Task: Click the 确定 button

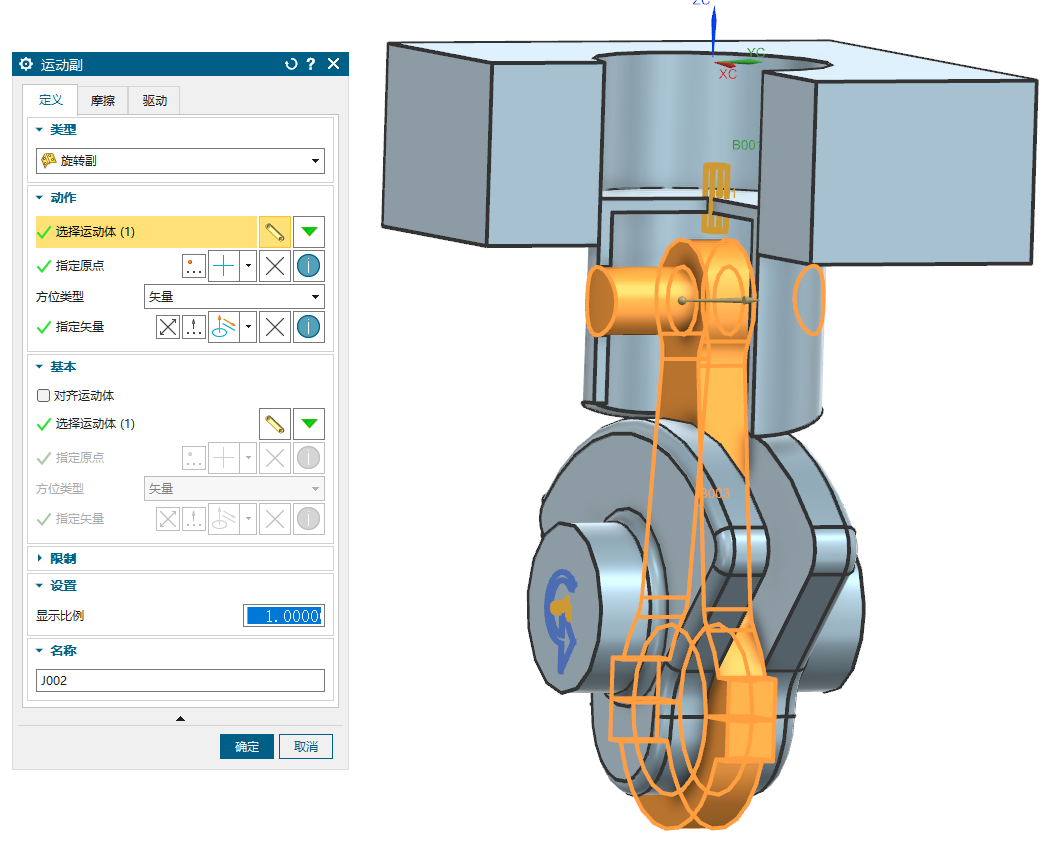Action: (247, 747)
